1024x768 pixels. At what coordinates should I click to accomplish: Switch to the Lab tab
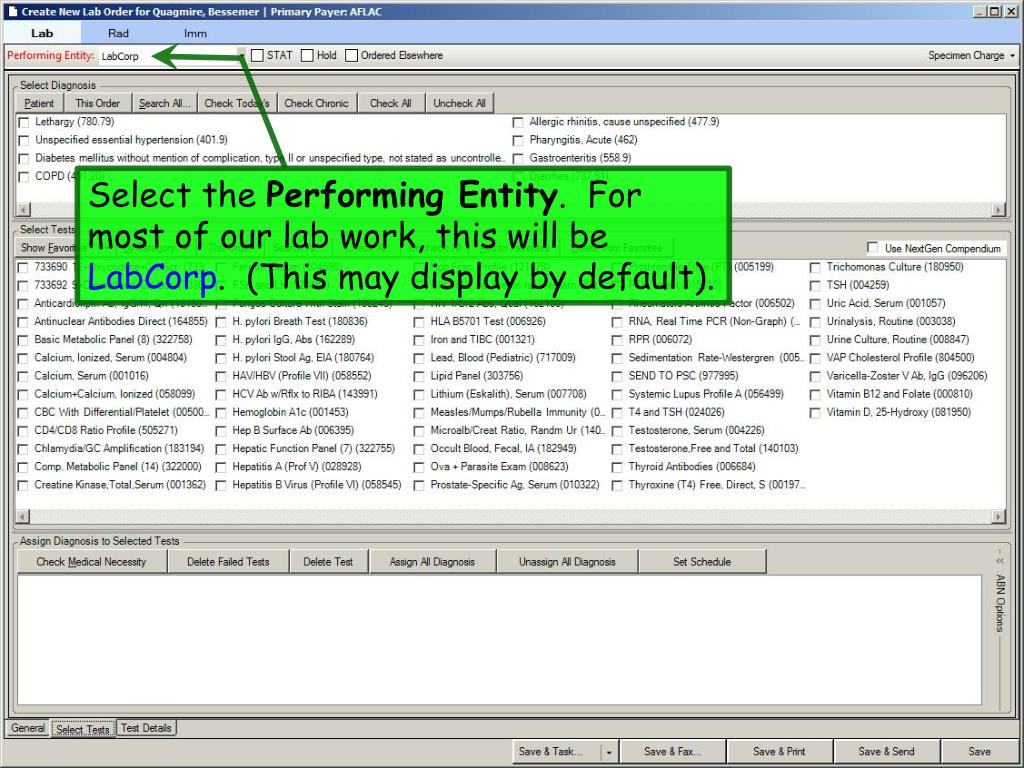click(42, 33)
